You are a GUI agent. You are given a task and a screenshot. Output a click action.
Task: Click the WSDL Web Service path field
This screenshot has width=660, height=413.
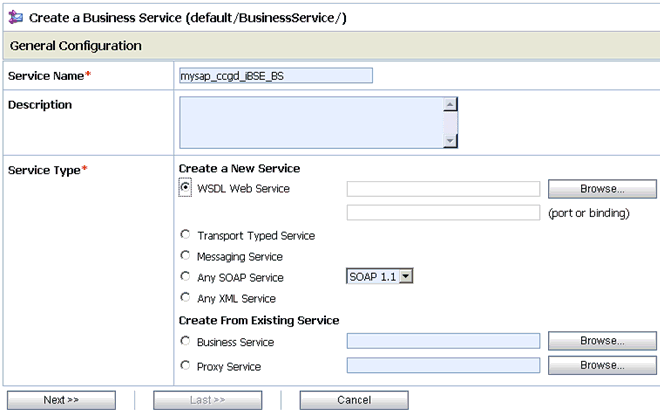coord(443,189)
